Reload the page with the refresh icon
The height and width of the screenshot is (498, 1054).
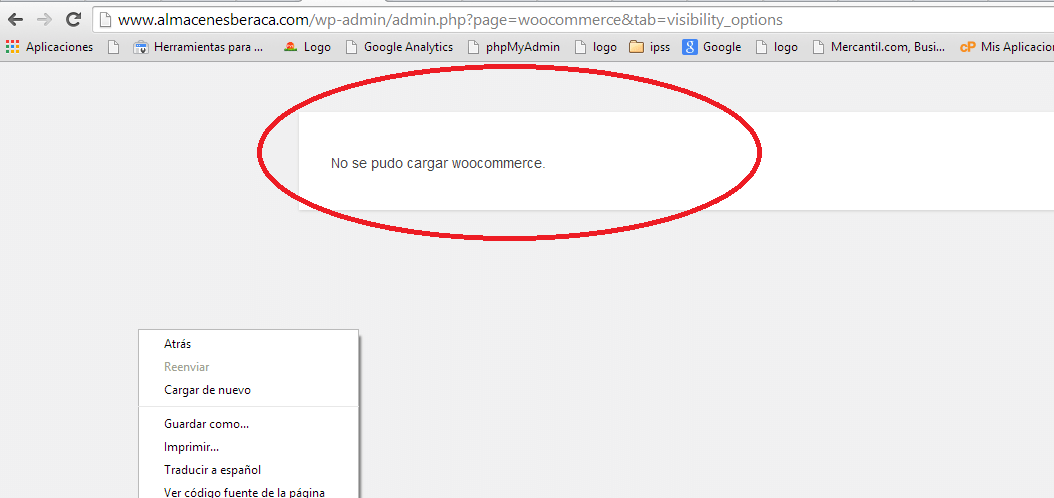[73, 19]
